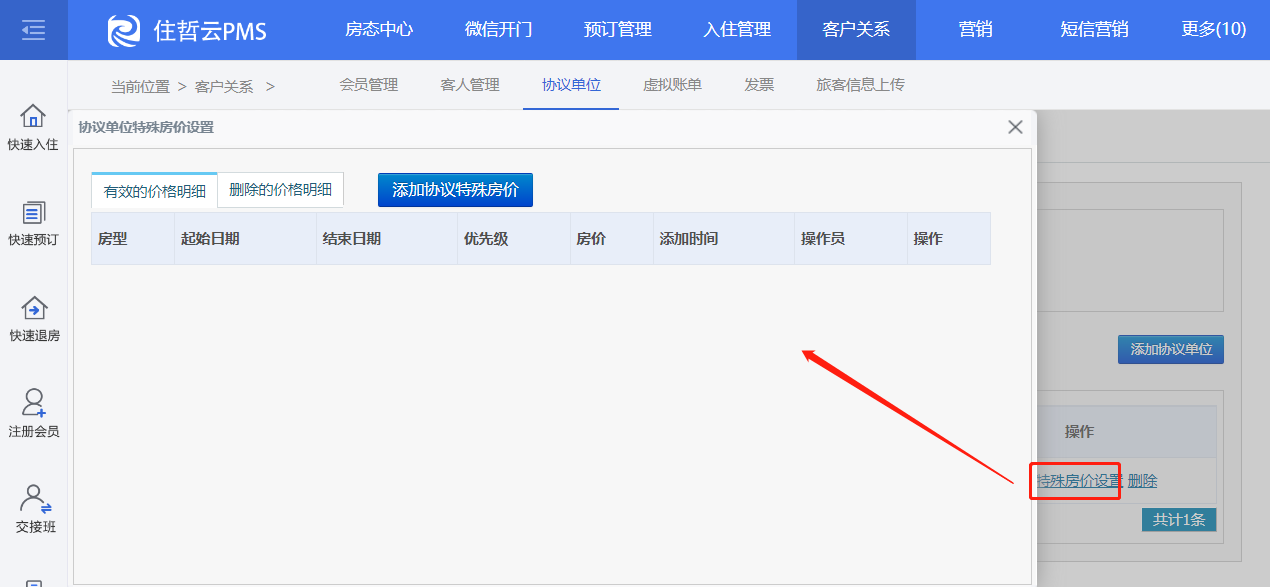Click 添加协议特殊房价 button

click(455, 190)
